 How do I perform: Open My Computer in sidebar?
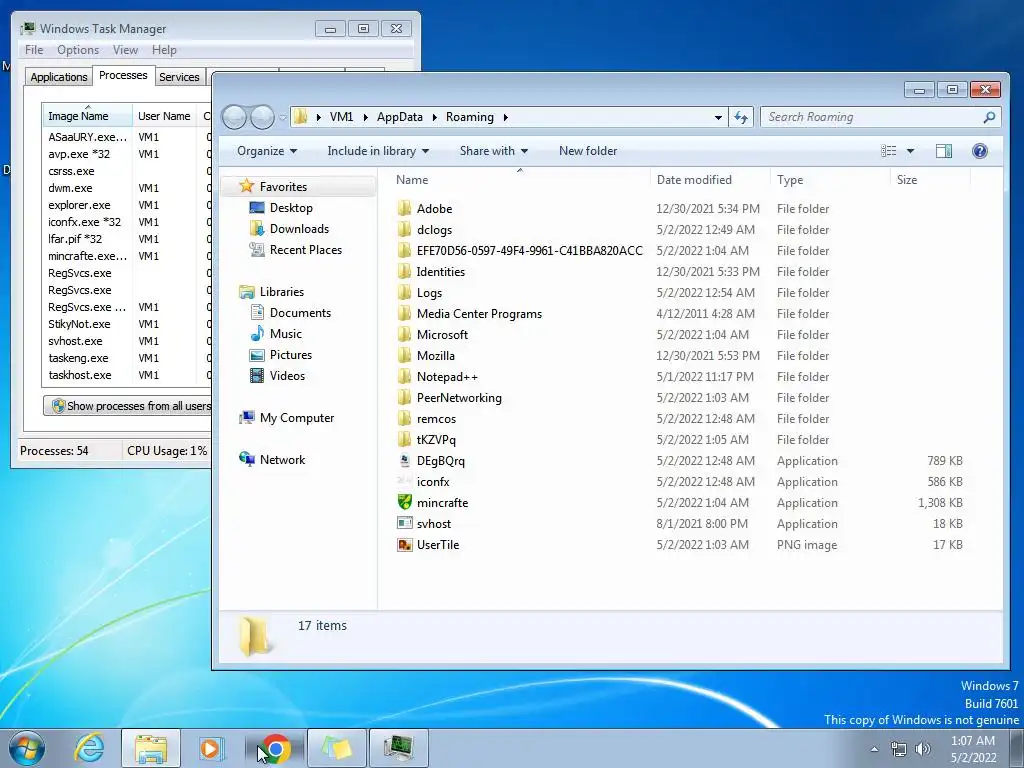point(287,417)
